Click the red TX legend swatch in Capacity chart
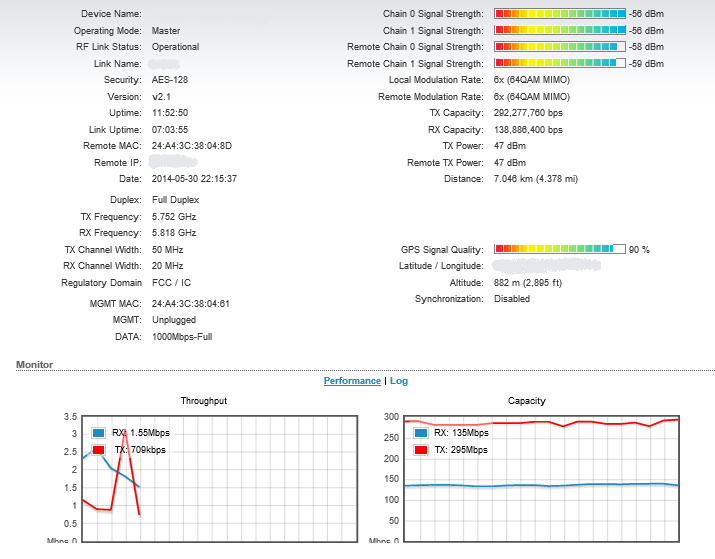 [421, 450]
